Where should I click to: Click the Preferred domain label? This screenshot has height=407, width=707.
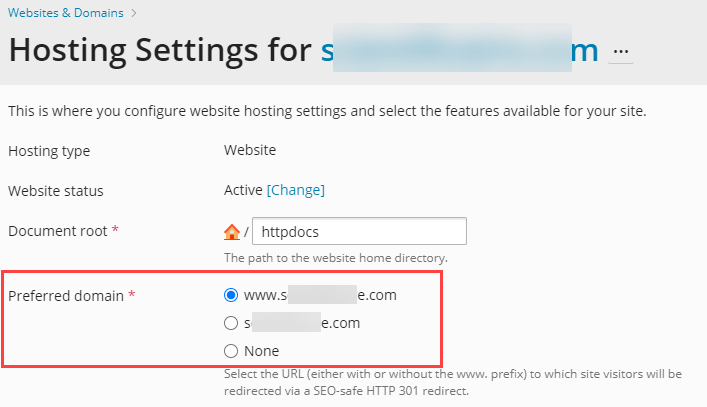(66, 296)
